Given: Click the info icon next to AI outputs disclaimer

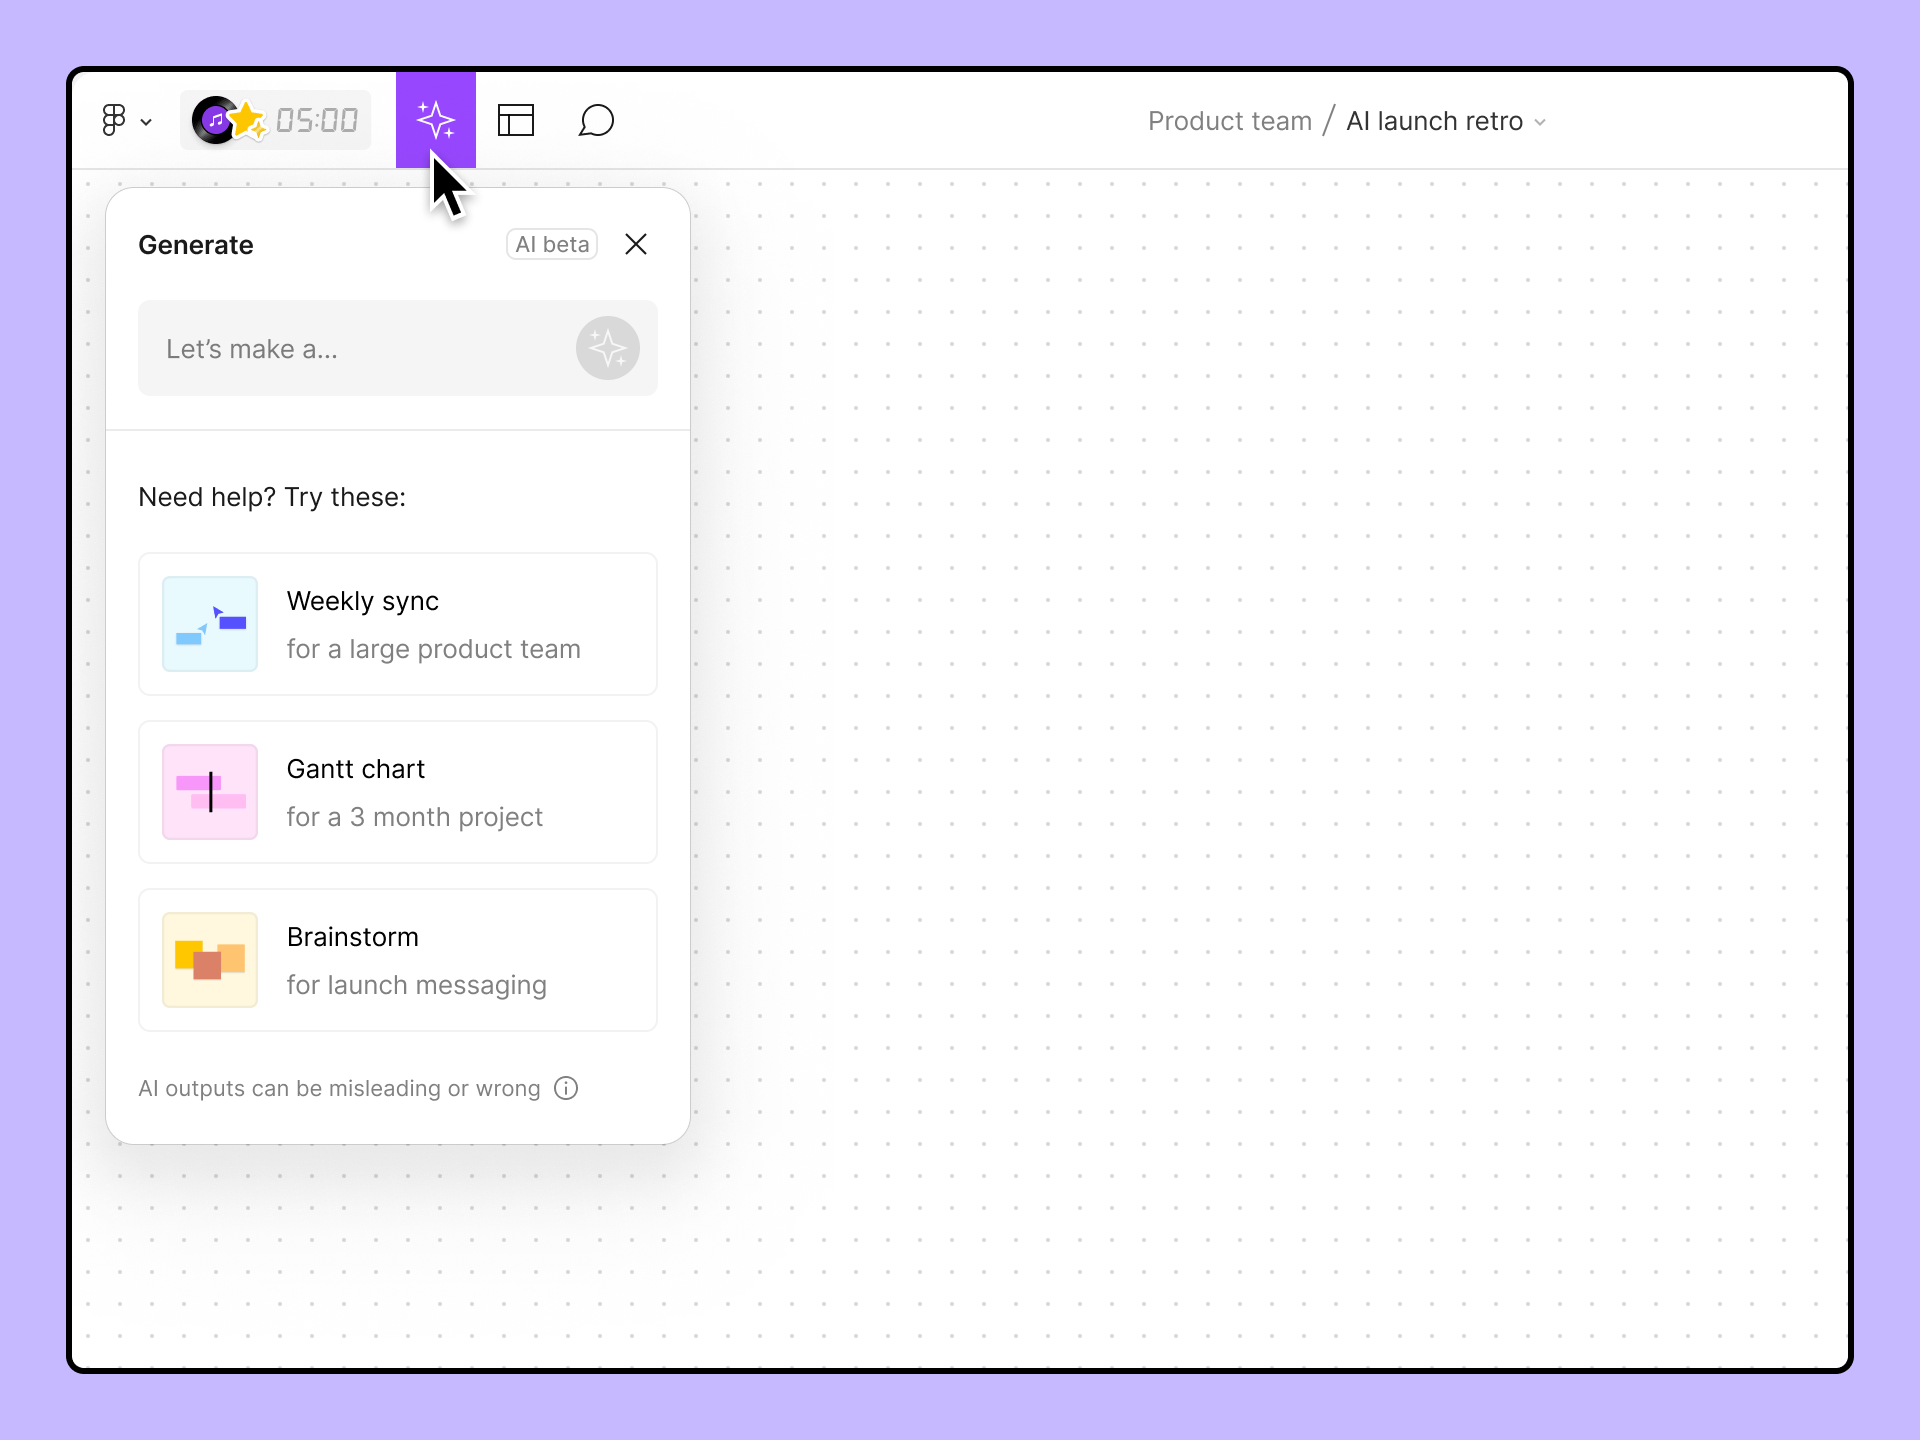Looking at the screenshot, I should (566, 1088).
